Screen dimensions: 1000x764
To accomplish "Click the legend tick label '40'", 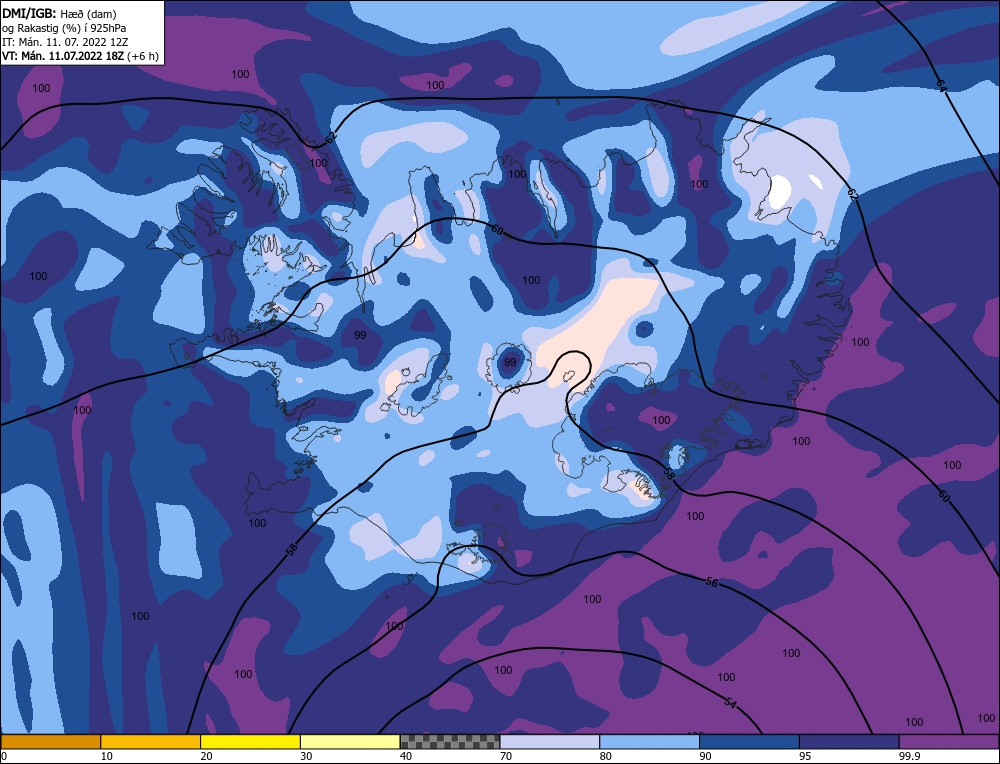I will [x=406, y=756].
